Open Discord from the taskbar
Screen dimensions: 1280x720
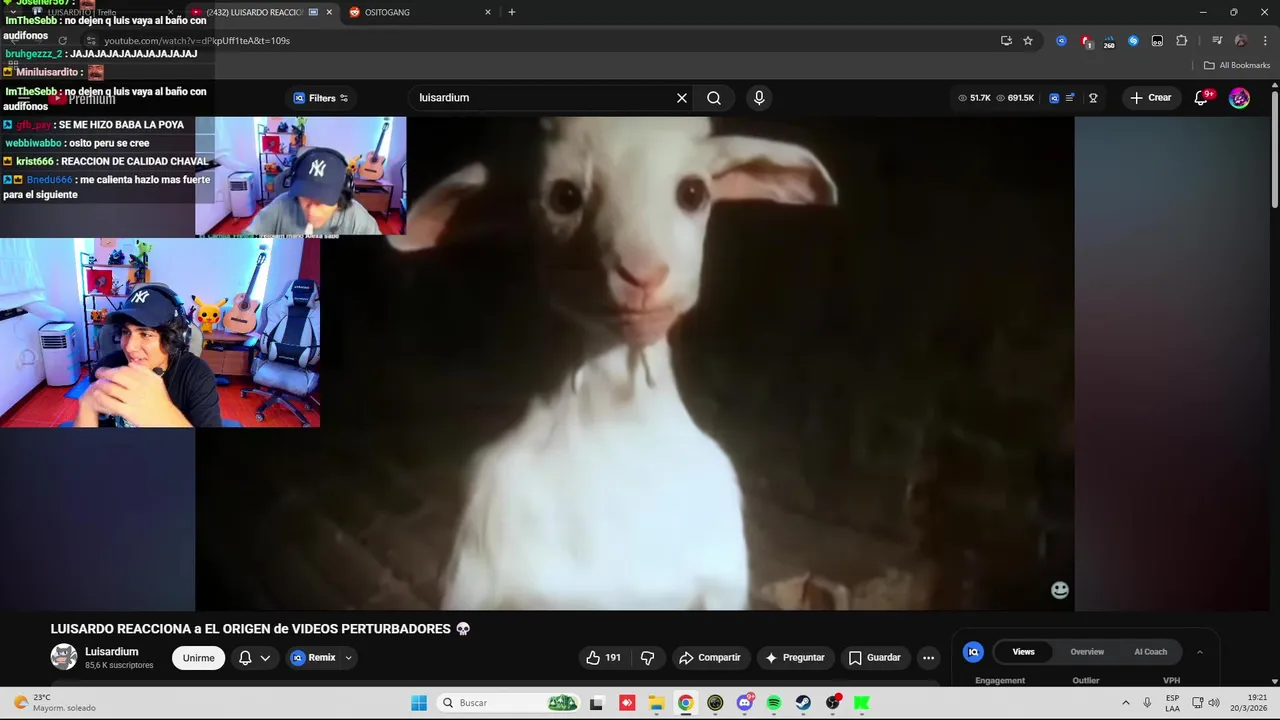(745, 703)
